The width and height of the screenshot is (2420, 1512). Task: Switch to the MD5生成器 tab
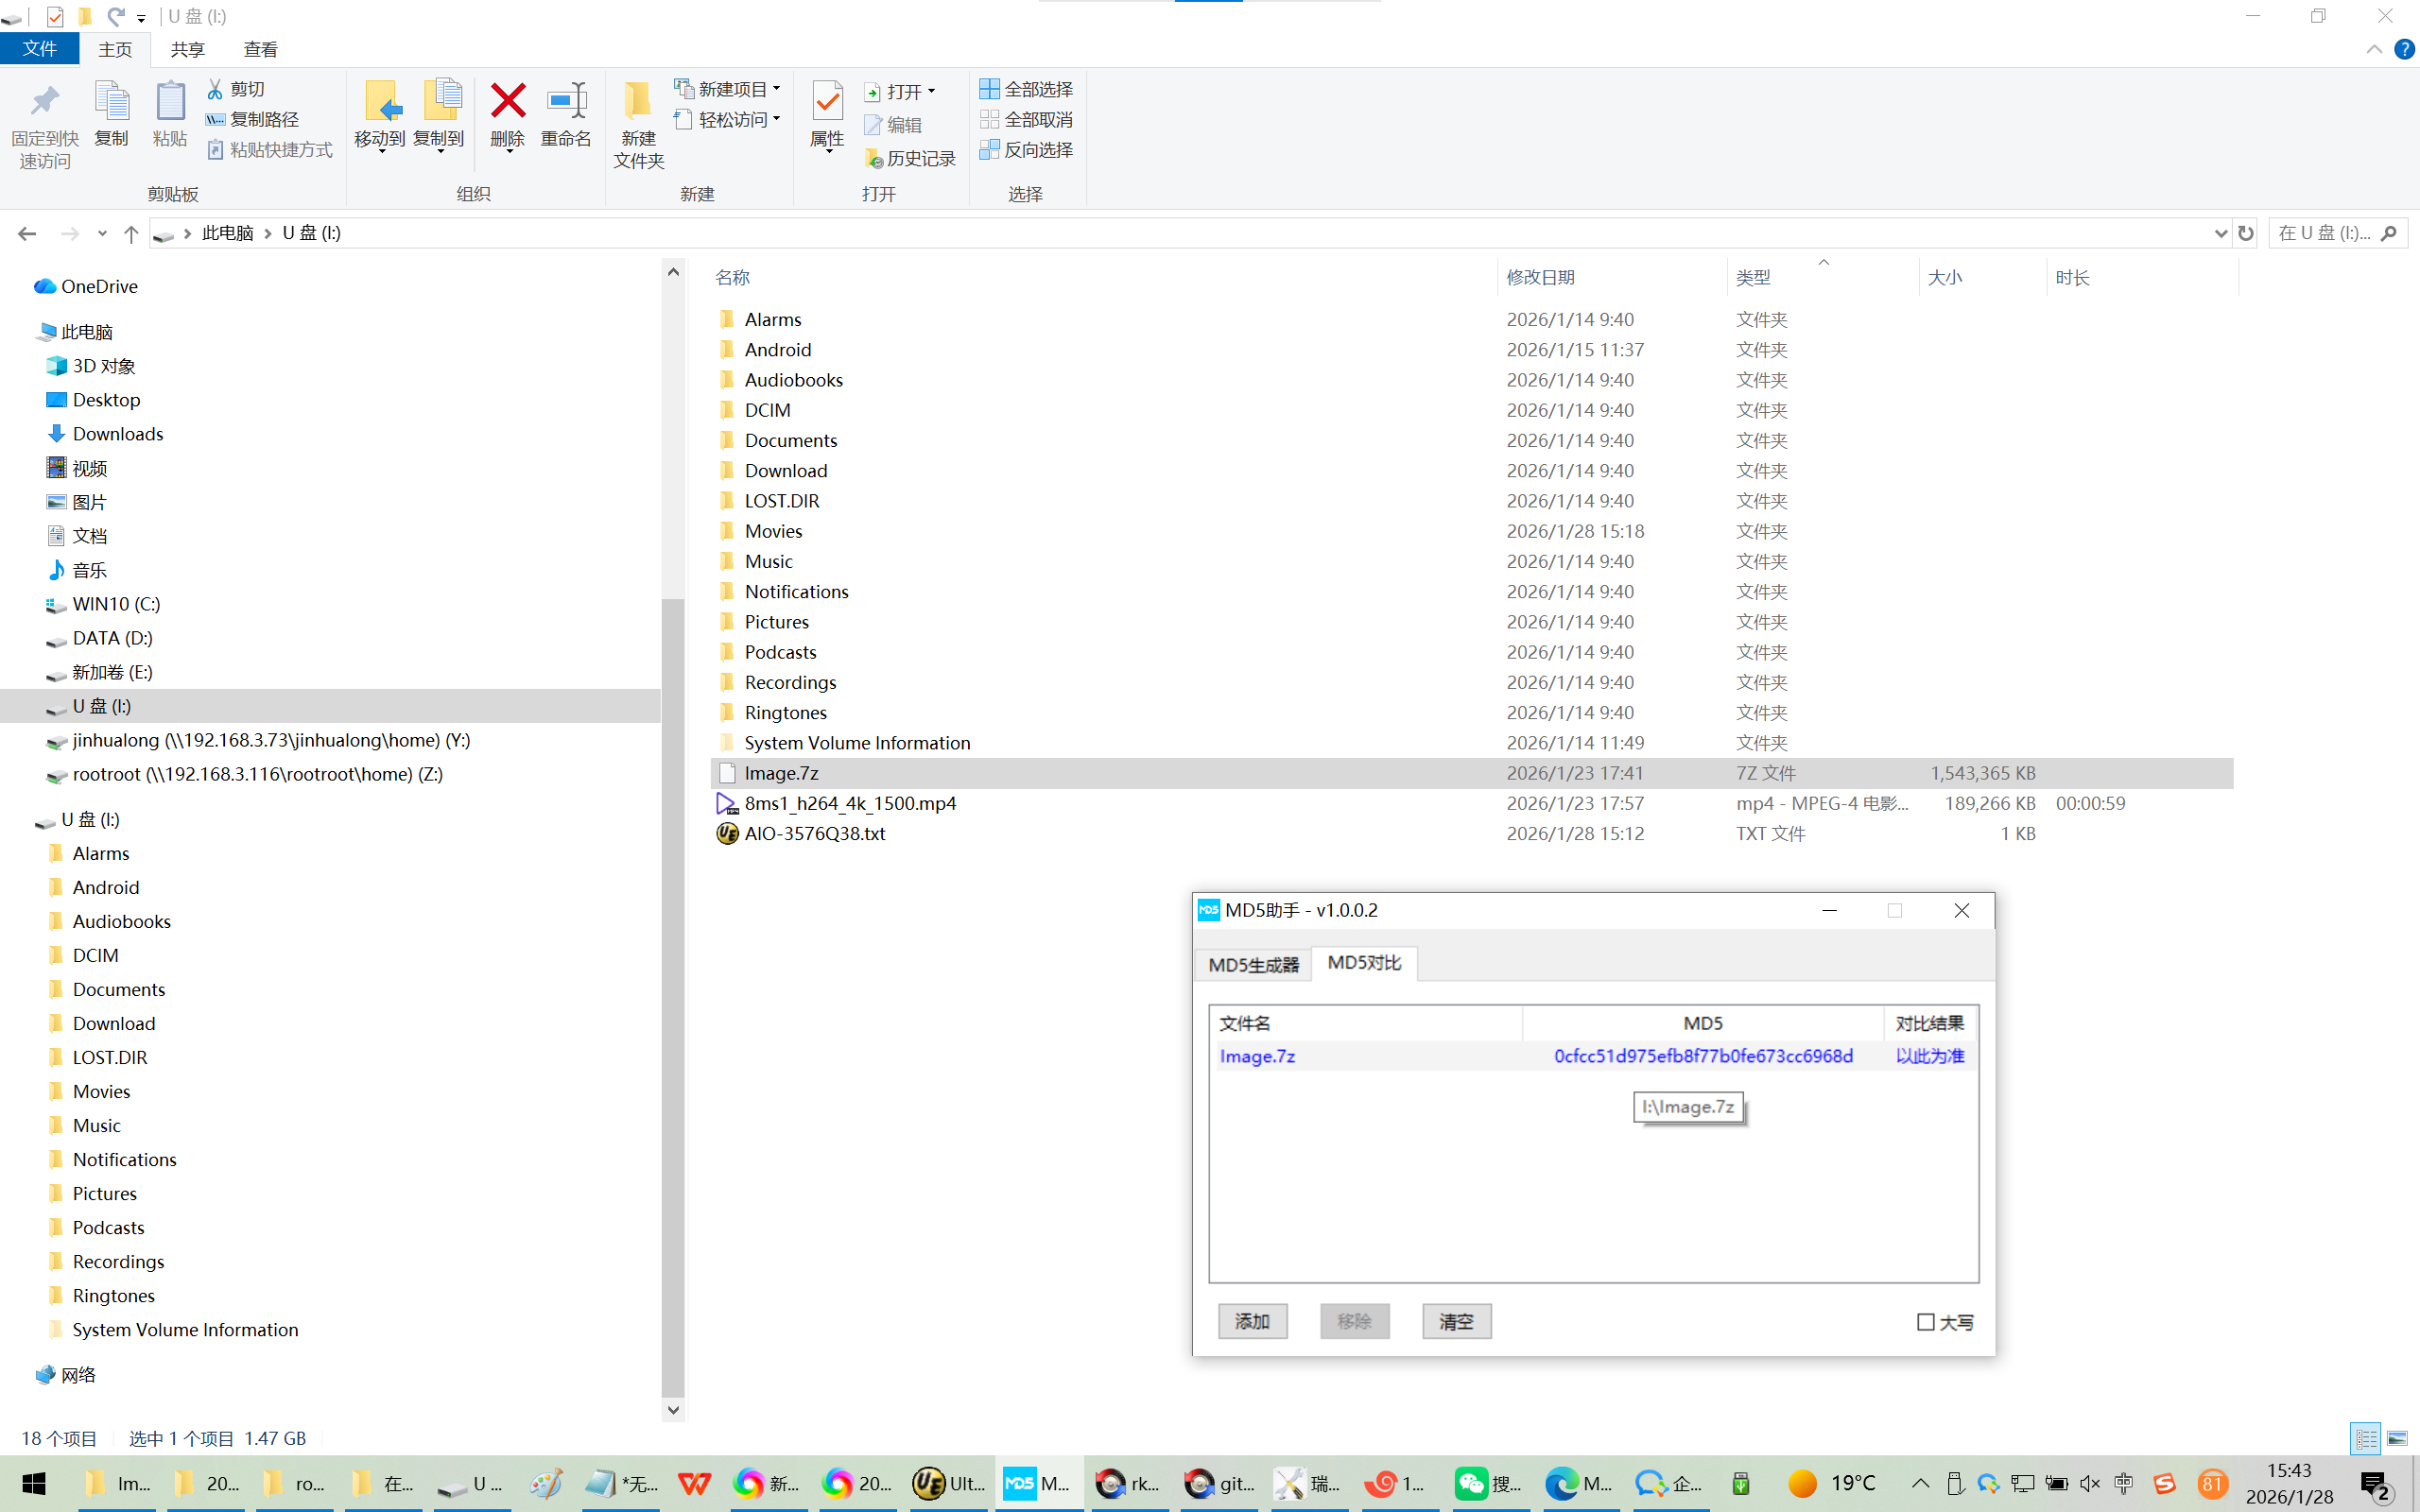[1253, 964]
